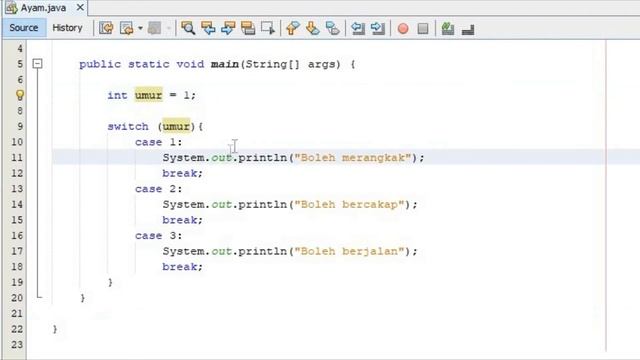640x360 pixels.
Task: Click line number 11 in the gutter
Action: point(17,158)
